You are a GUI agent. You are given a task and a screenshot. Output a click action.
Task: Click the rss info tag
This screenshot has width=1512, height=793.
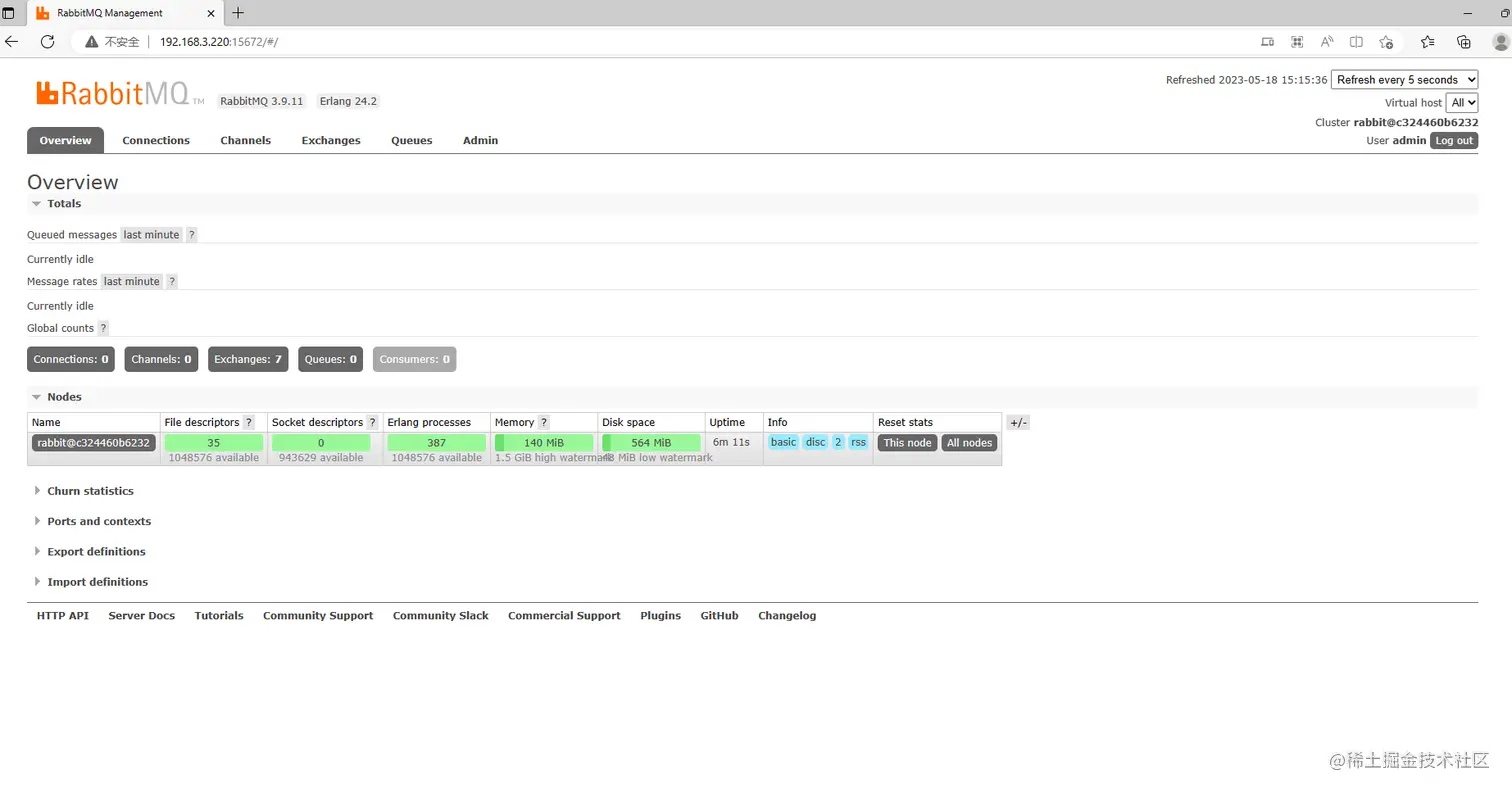(858, 442)
